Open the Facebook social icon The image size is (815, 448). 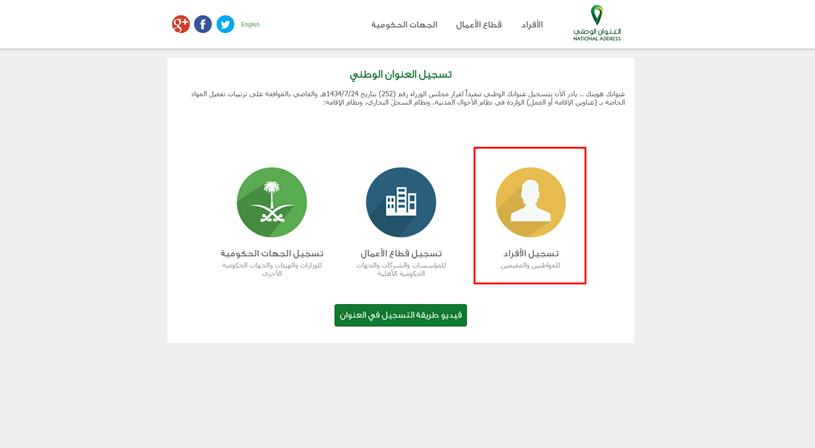[203, 24]
